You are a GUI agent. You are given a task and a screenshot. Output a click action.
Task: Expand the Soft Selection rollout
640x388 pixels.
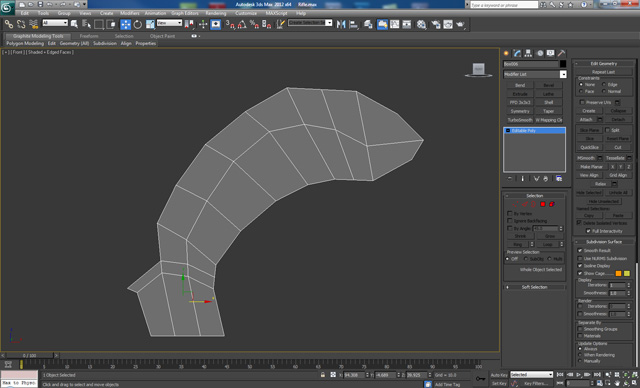535,287
